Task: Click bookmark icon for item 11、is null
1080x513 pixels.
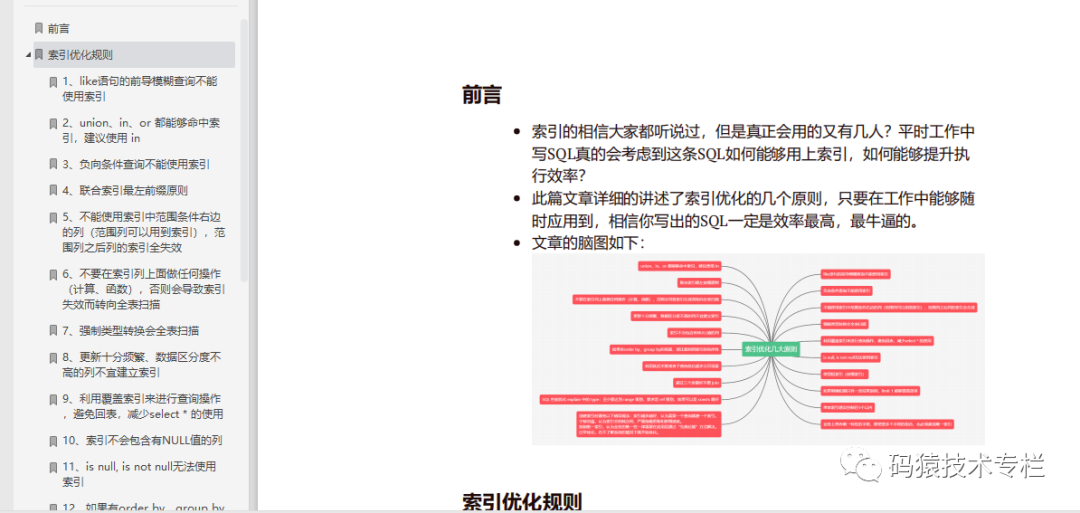Action: [53, 467]
